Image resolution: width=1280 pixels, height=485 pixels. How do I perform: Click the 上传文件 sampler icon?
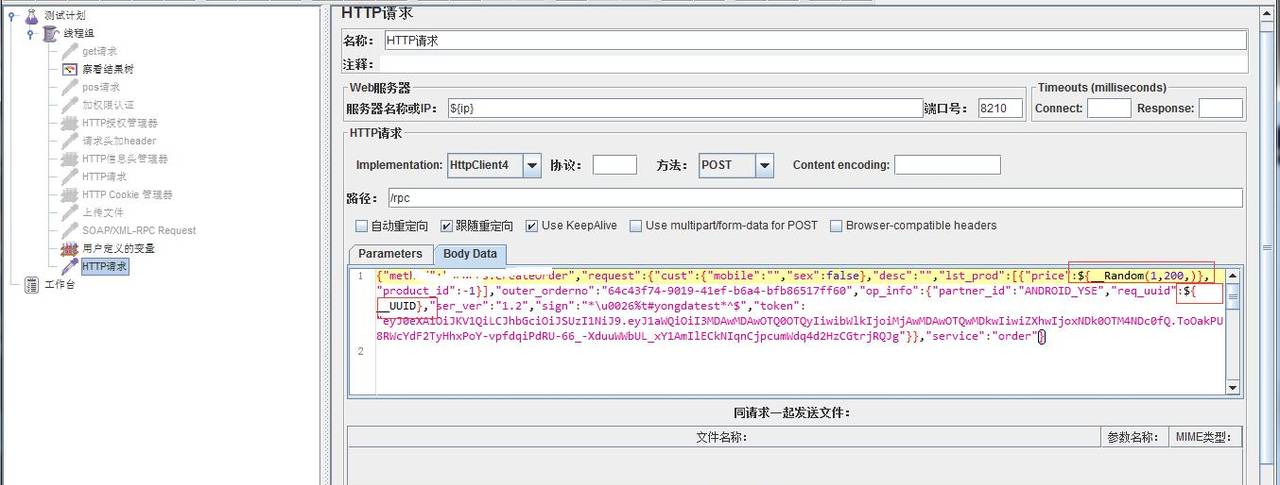(x=70, y=212)
